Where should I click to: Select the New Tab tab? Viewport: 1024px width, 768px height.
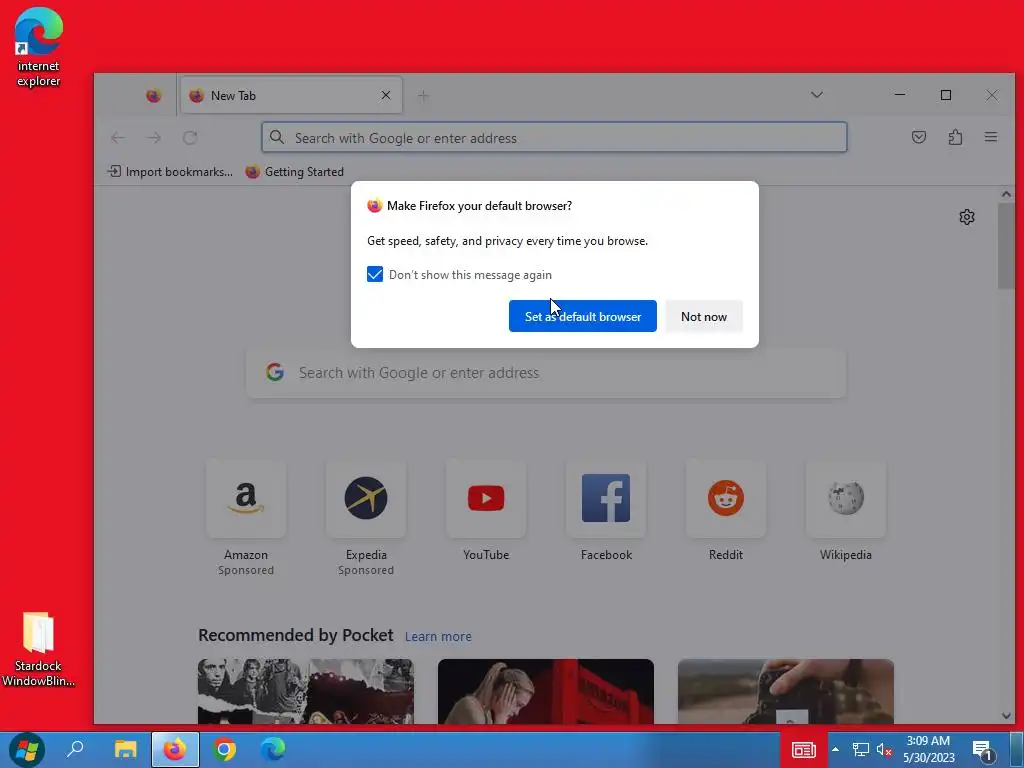(x=291, y=95)
